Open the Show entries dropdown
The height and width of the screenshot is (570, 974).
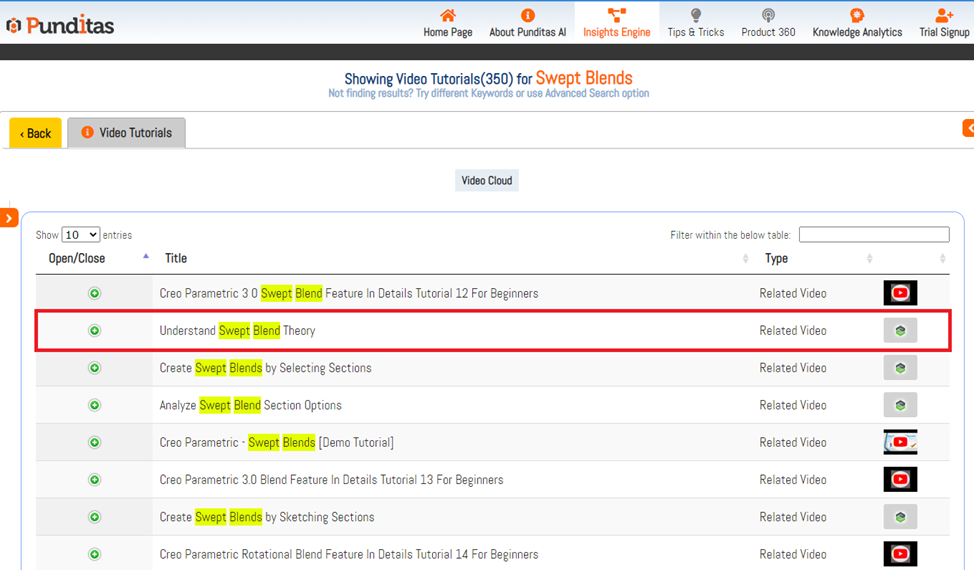pyautogui.click(x=80, y=235)
